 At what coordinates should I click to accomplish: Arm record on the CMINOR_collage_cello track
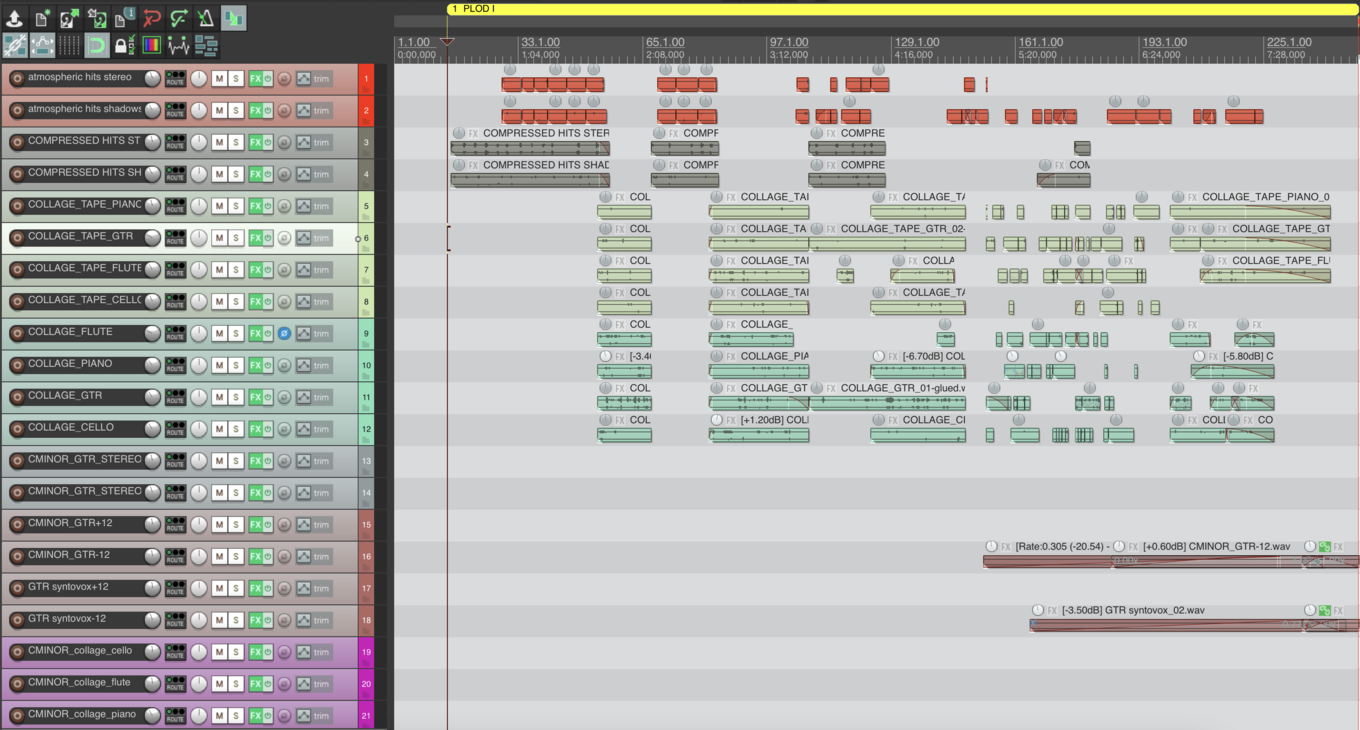click(16, 652)
